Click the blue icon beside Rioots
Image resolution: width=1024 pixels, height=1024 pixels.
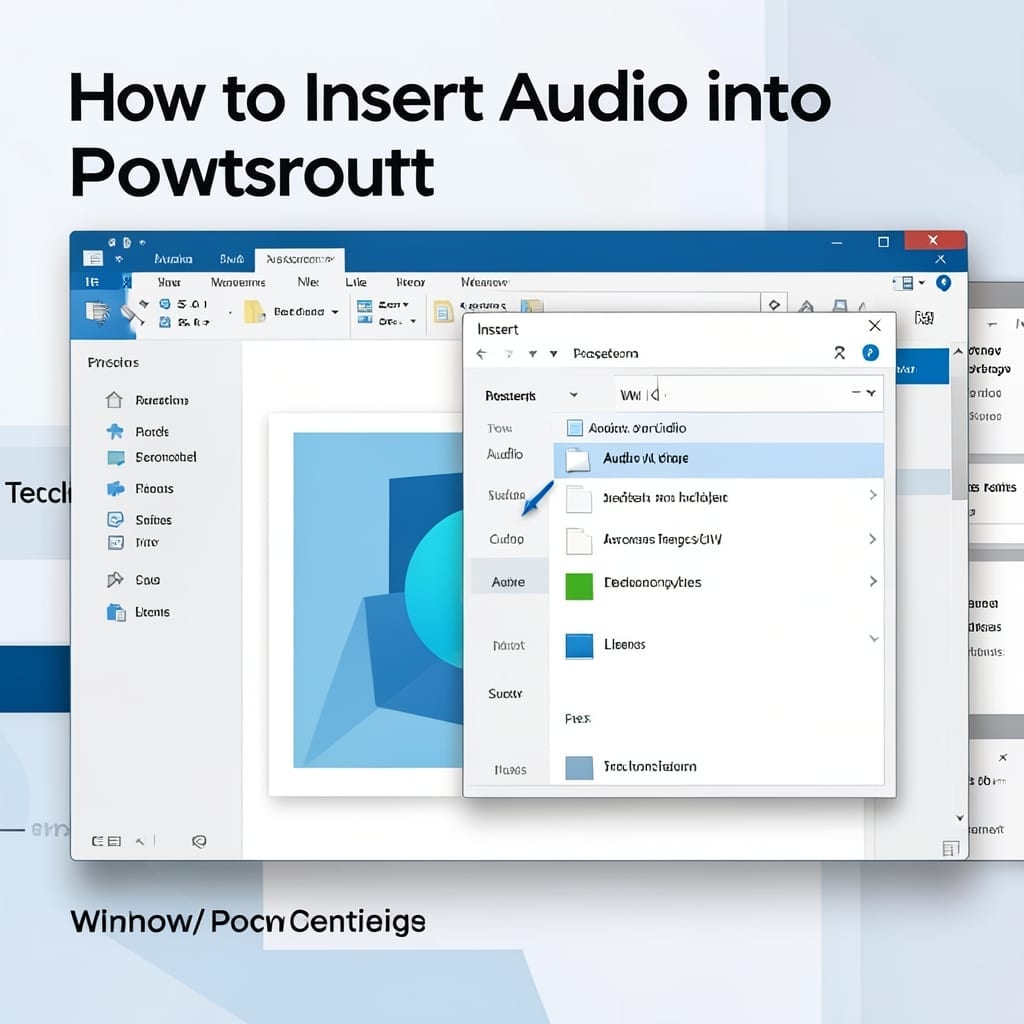point(116,488)
